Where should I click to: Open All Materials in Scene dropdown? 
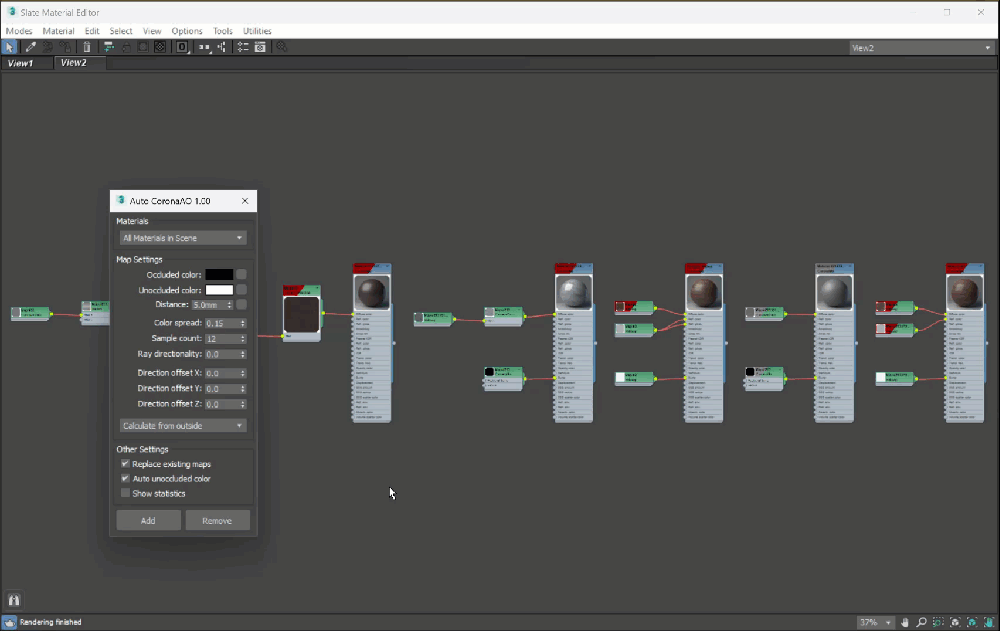coord(182,238)
